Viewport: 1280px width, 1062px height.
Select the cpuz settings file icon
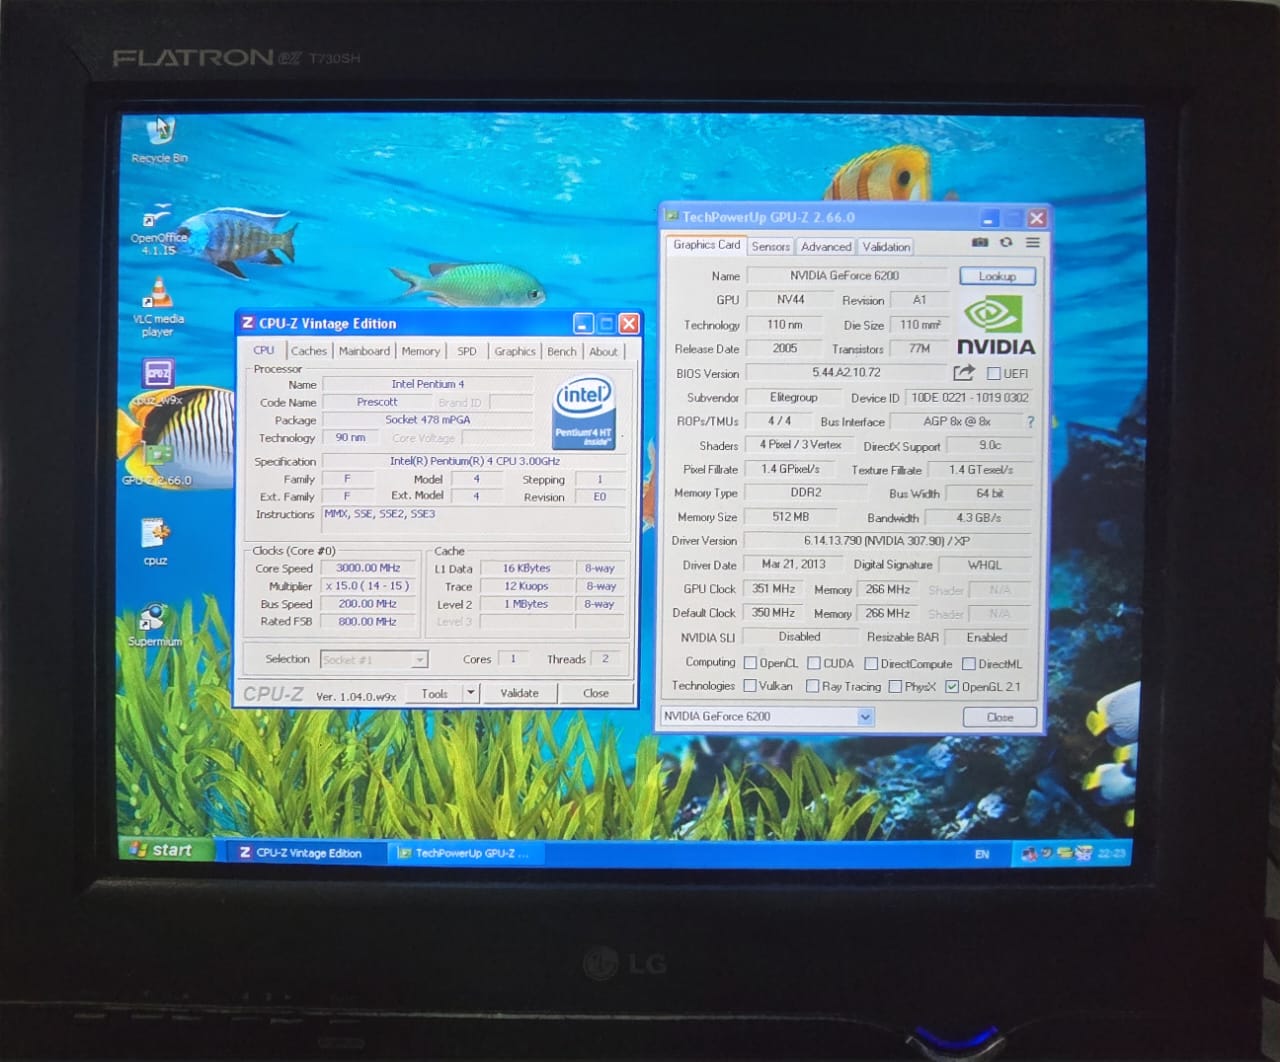(155, 542)
